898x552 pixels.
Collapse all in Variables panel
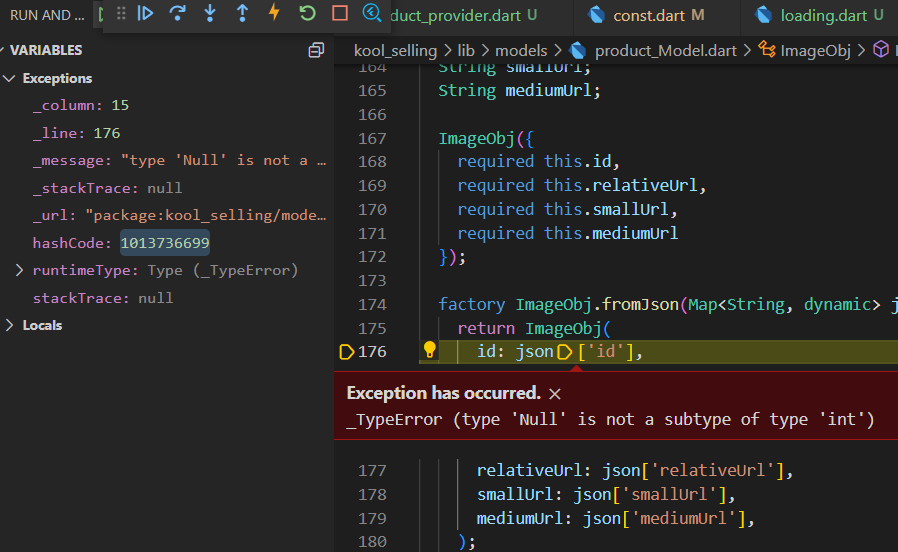tap(316, 50)
